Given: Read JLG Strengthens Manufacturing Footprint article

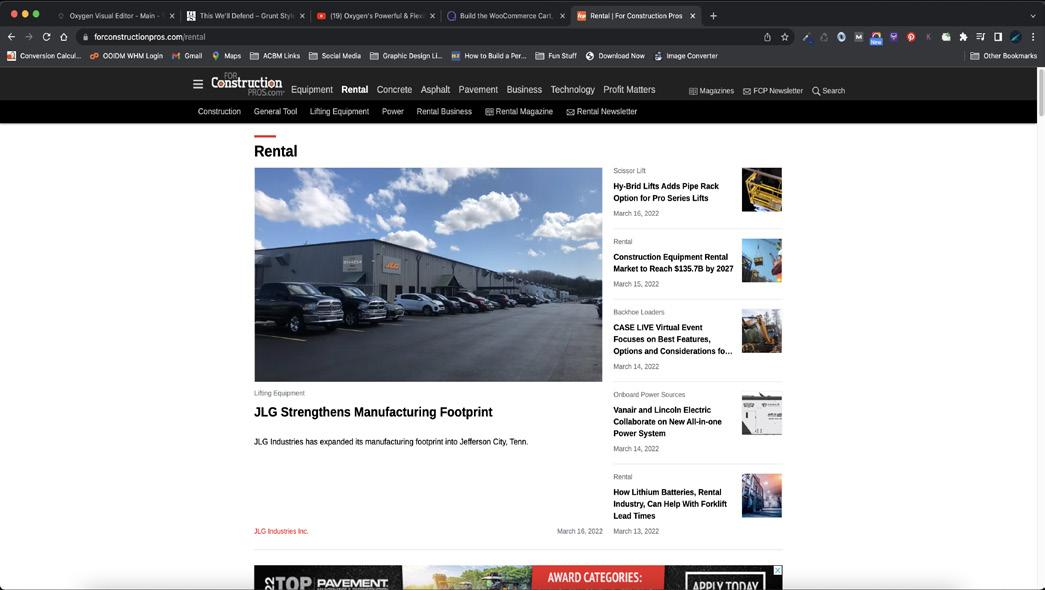Looking at the screenshot, I should (373, 412).
